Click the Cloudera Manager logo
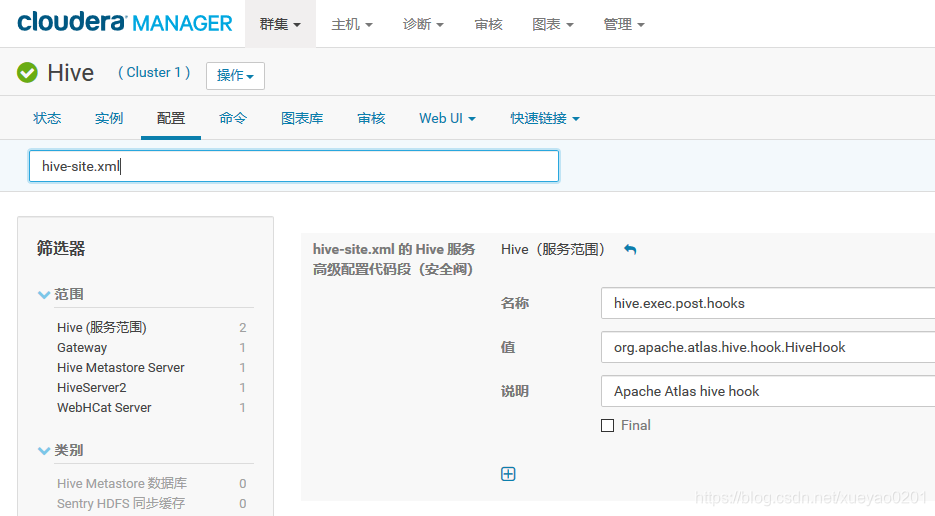Image resolution: width=935 pixels, height=516 pixels. (125, 23)
